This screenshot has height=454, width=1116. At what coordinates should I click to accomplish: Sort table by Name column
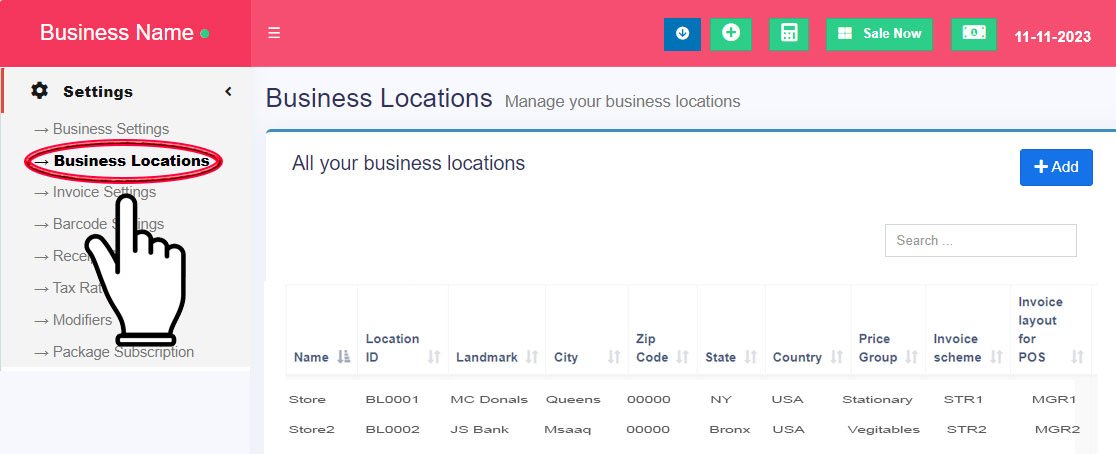(321, 357)
